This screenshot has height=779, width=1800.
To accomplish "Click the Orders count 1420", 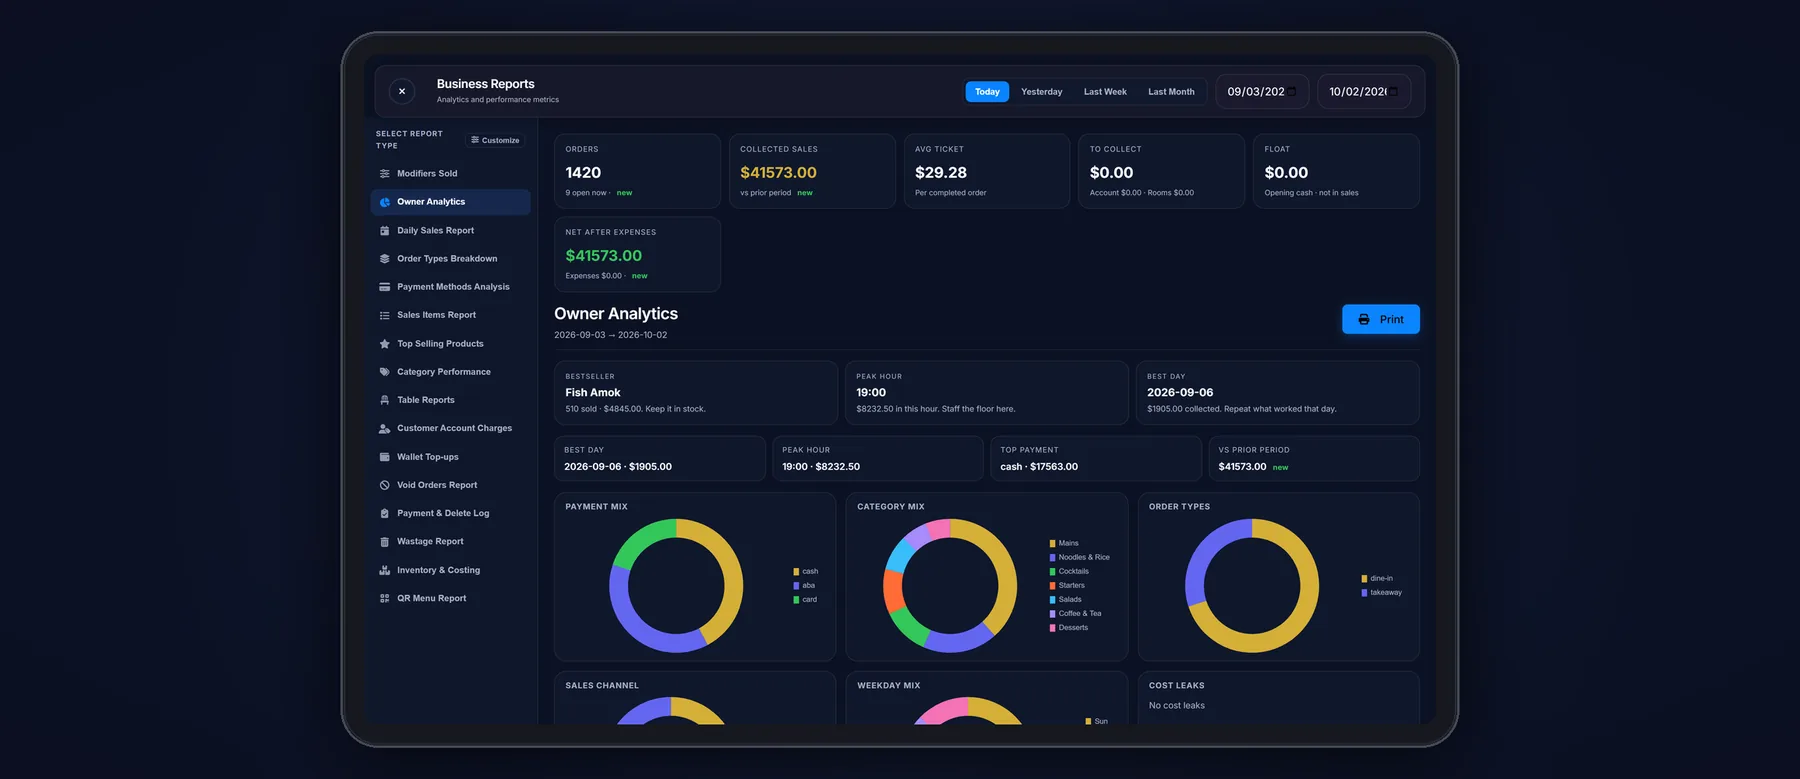I will coord(583,173).
